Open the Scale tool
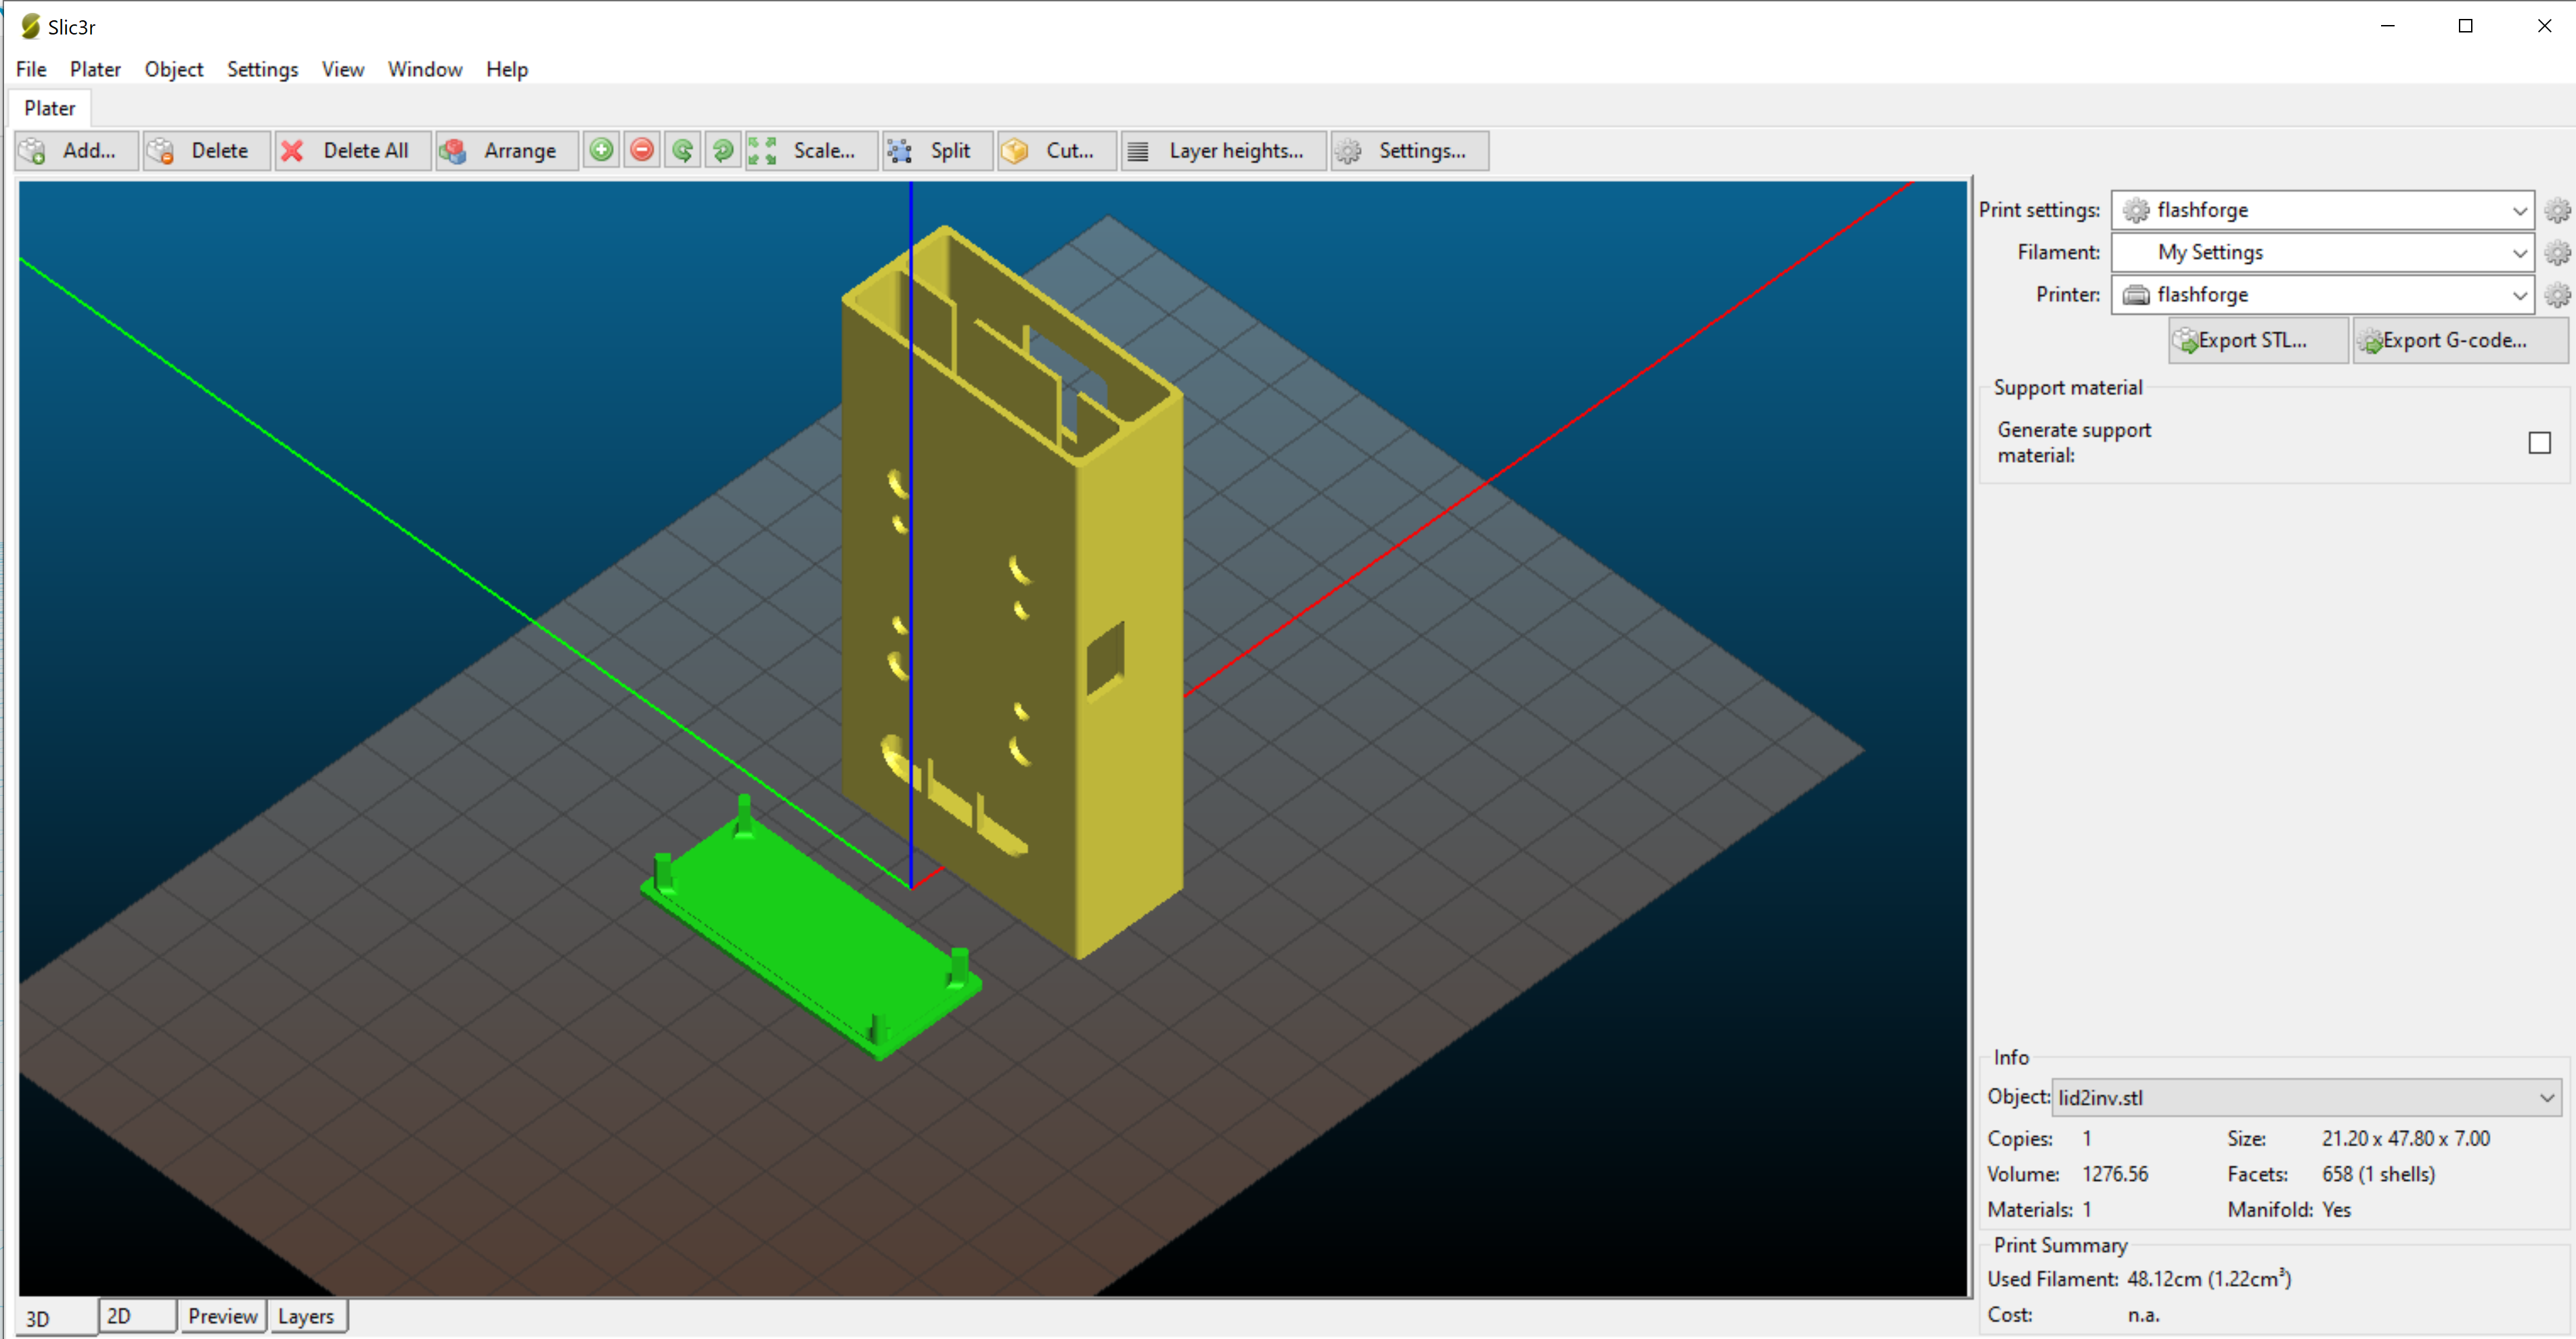Viewport: 2576px width, 1339px height. click(x=811, y=151)
